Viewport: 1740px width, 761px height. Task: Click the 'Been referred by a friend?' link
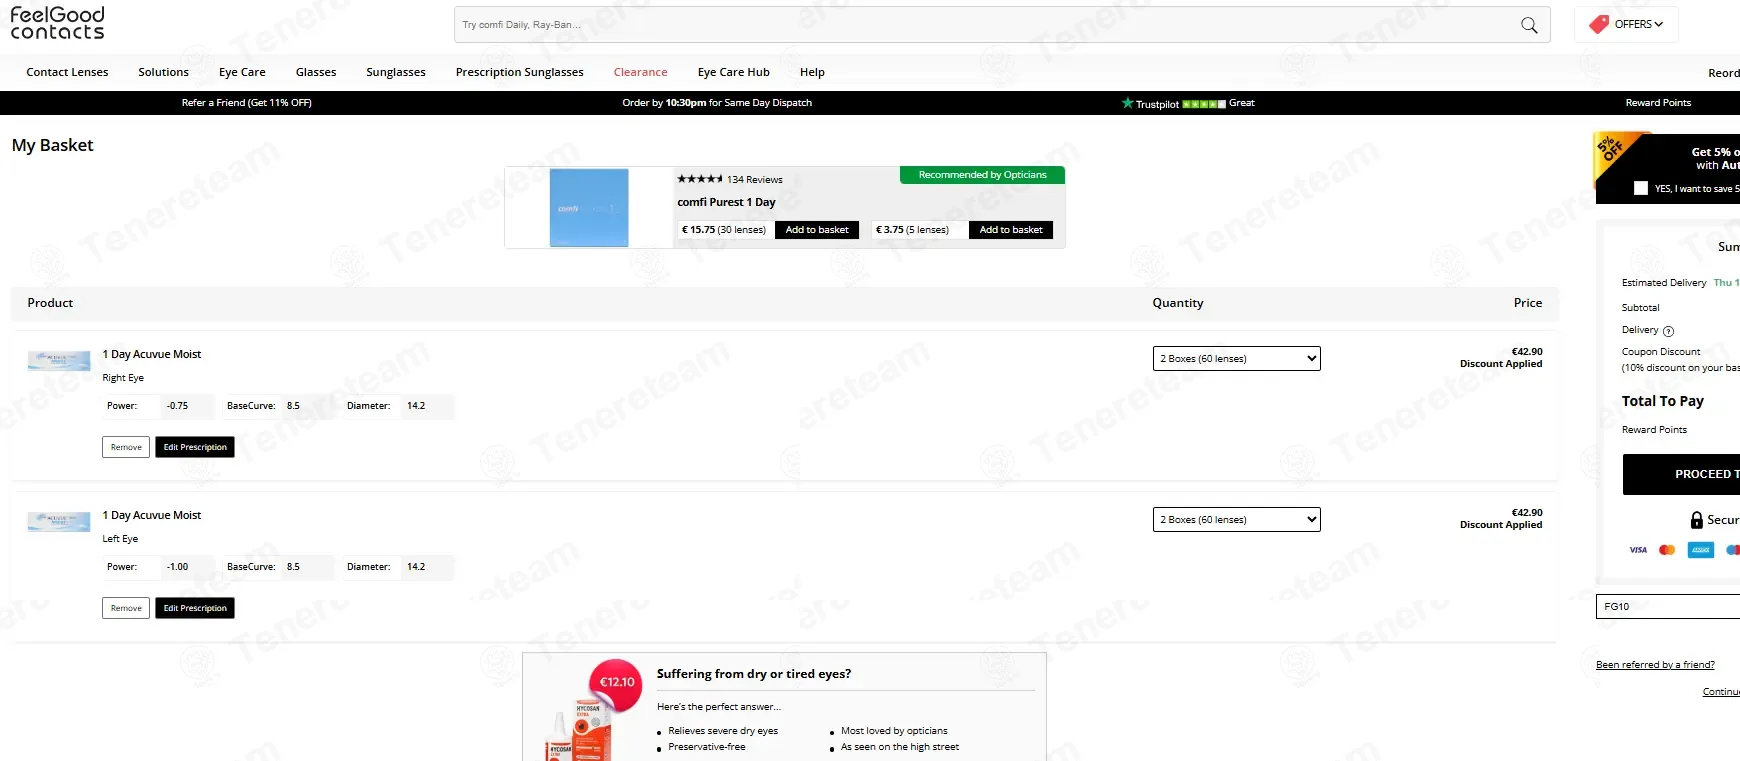1655,665
